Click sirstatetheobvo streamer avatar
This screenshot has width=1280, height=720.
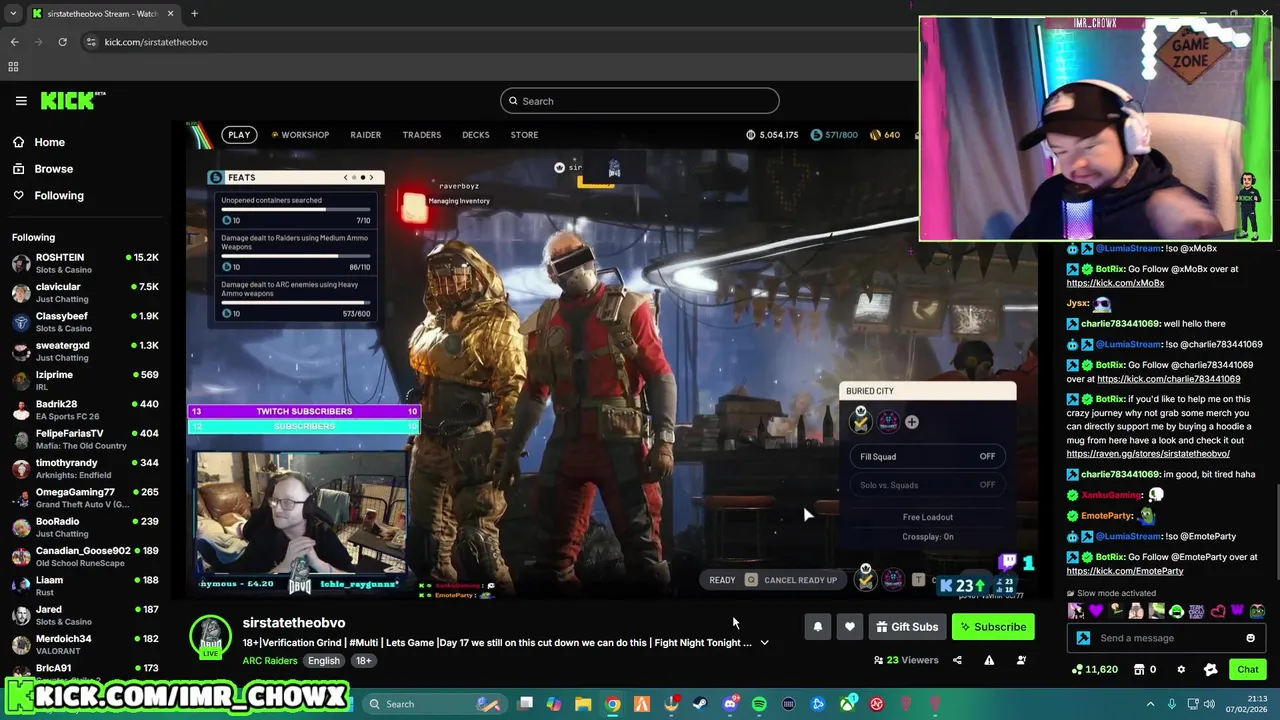click(x=210, y=636)
